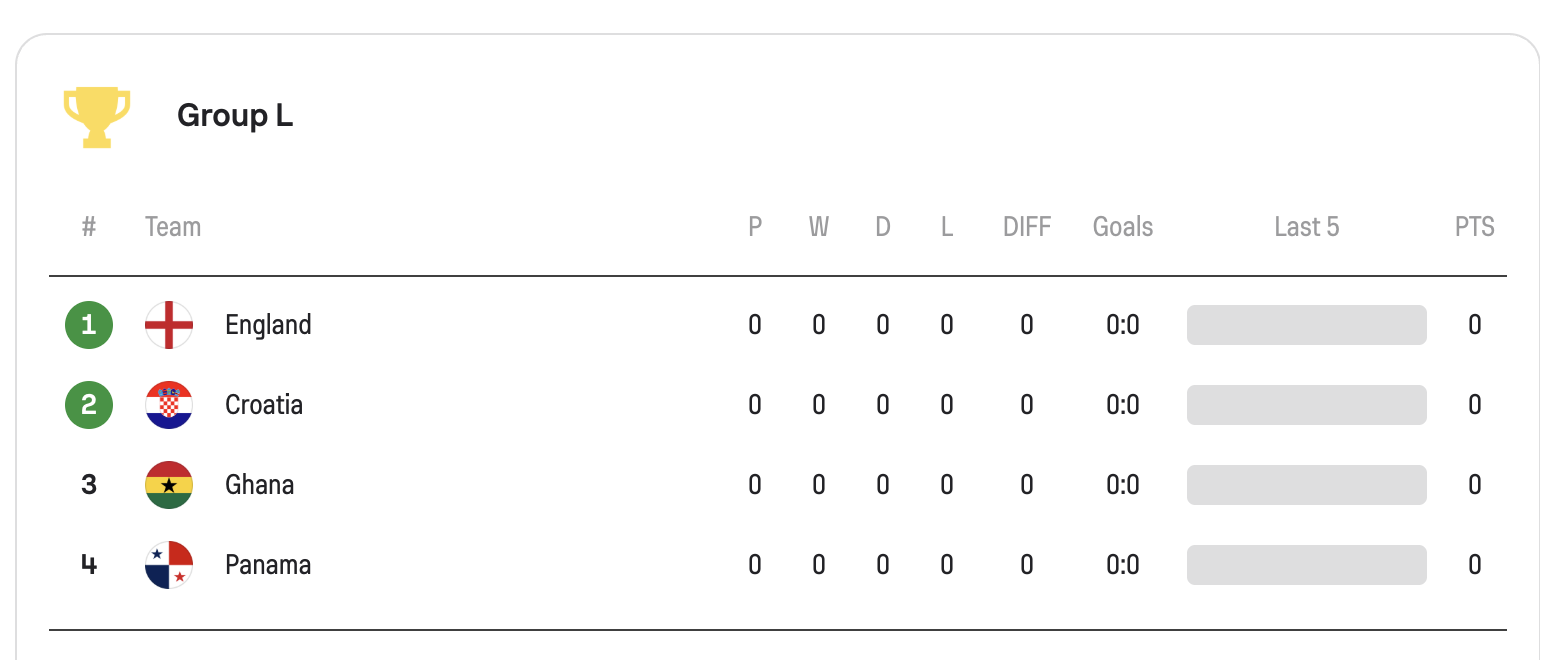The height and width of the screenshot is (660, 1560).
Task: Click the Goals column header
Action: tap(1122, 227)
